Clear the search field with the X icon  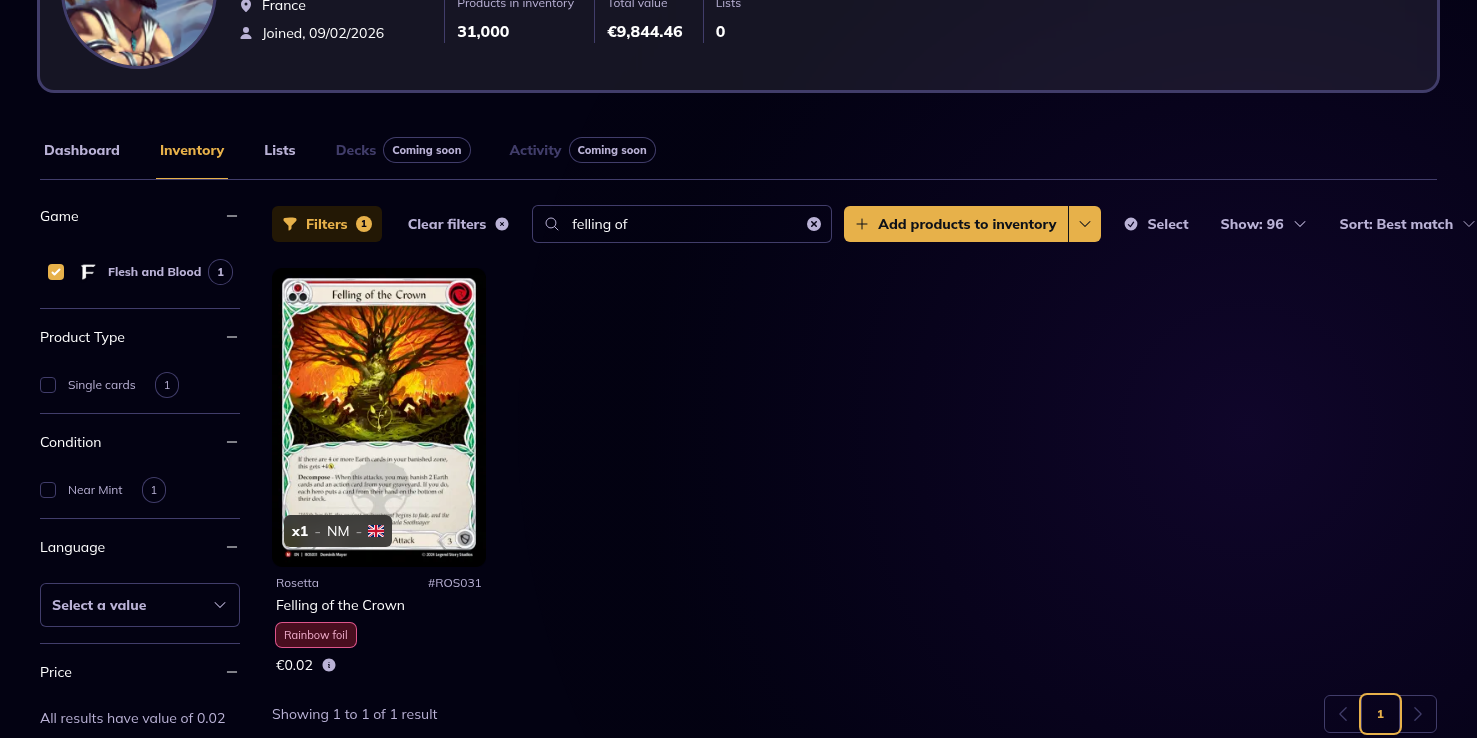(813, 224)
